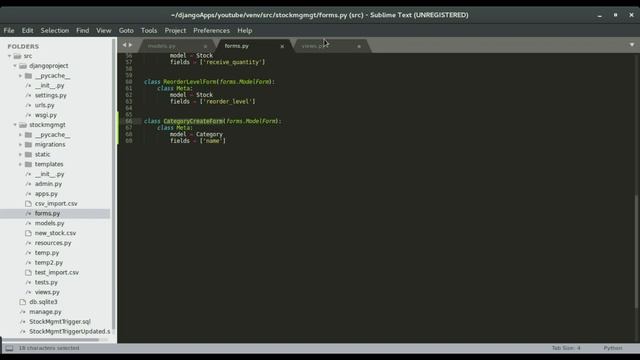The image size is (640, 360).
Task: Open the Edit menu
Action: [x=27, y=31]
